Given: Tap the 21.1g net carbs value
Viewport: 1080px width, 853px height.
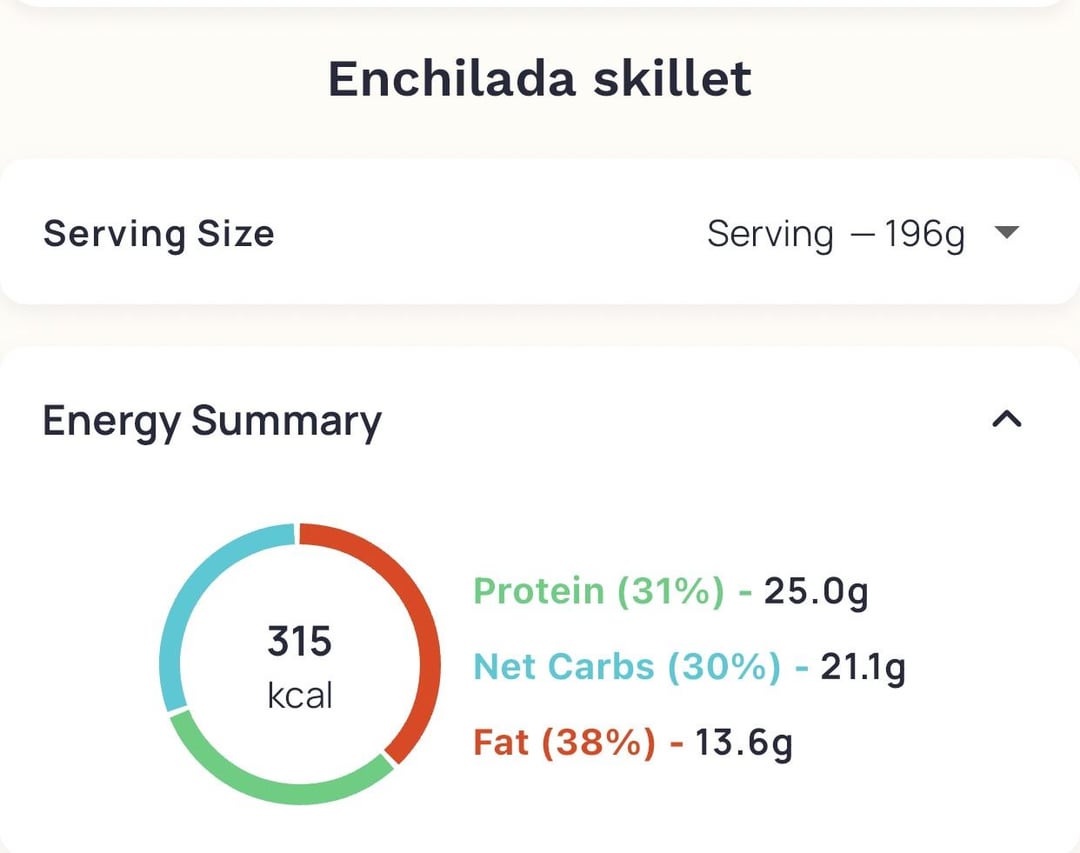Looking at the screenshot, I should pyautogui.click(x=863, y=667).
